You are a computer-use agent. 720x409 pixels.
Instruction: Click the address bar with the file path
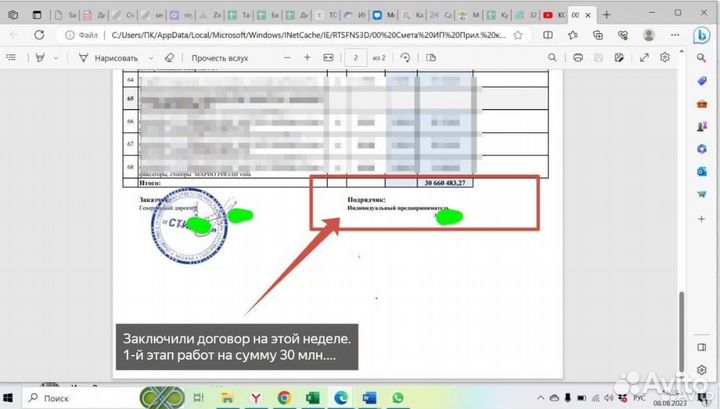(308, 35)
